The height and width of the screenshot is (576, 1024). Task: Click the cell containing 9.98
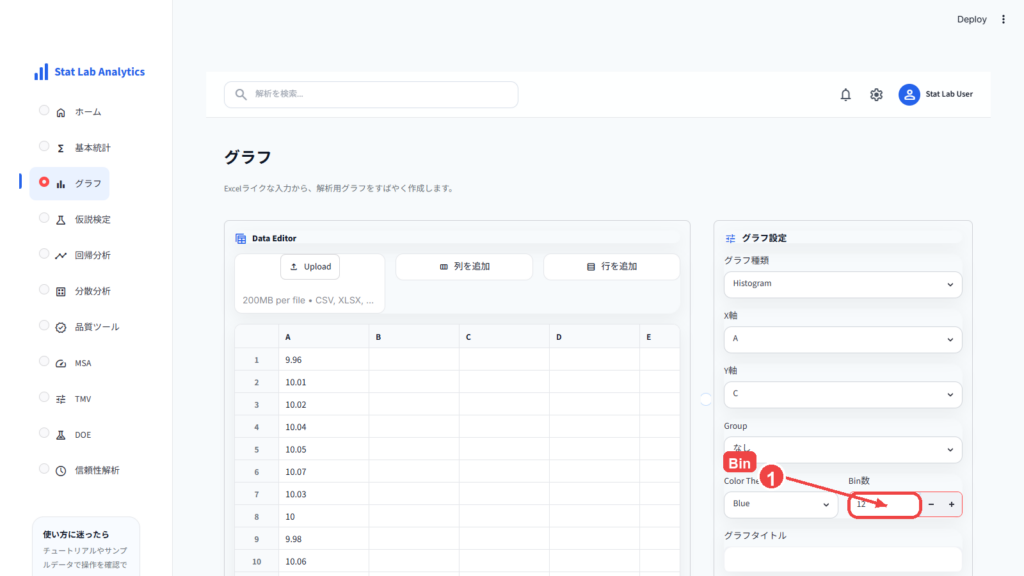click(323, 539)
